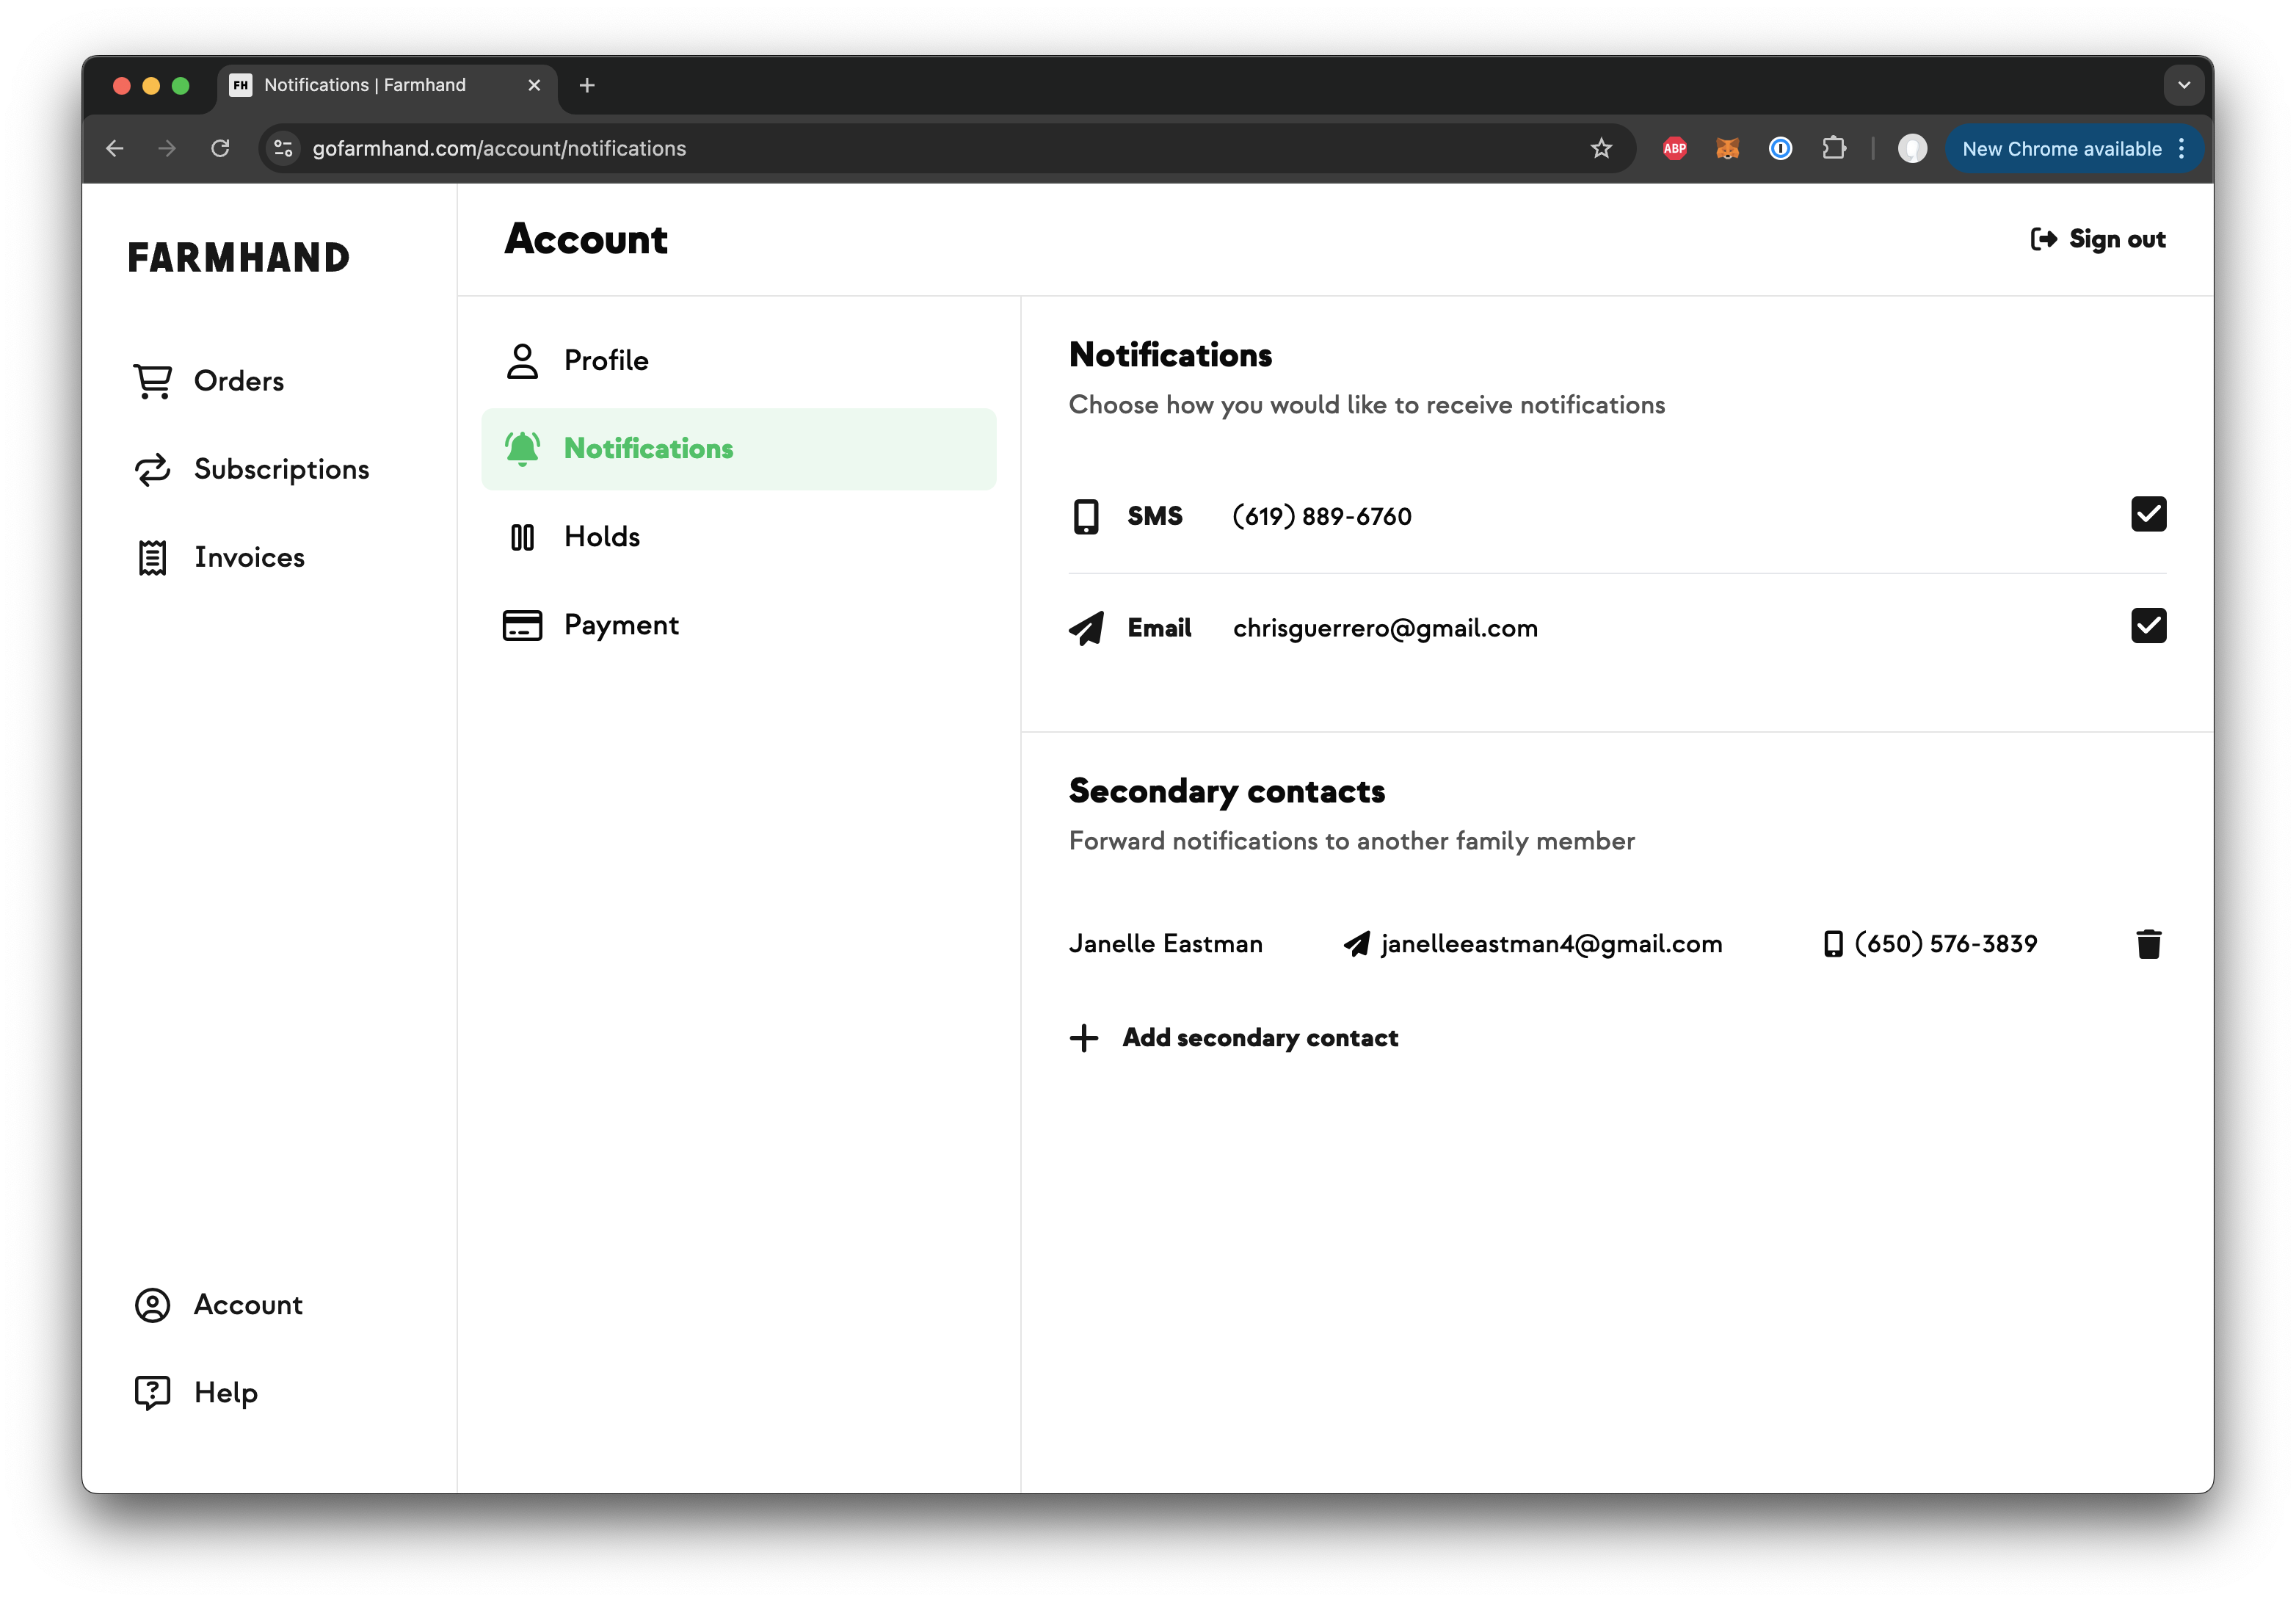The image size is (2296, 1602).
Task: Select the Notifications | Farmhand browser tab
Action: click(x=386, y=86)
